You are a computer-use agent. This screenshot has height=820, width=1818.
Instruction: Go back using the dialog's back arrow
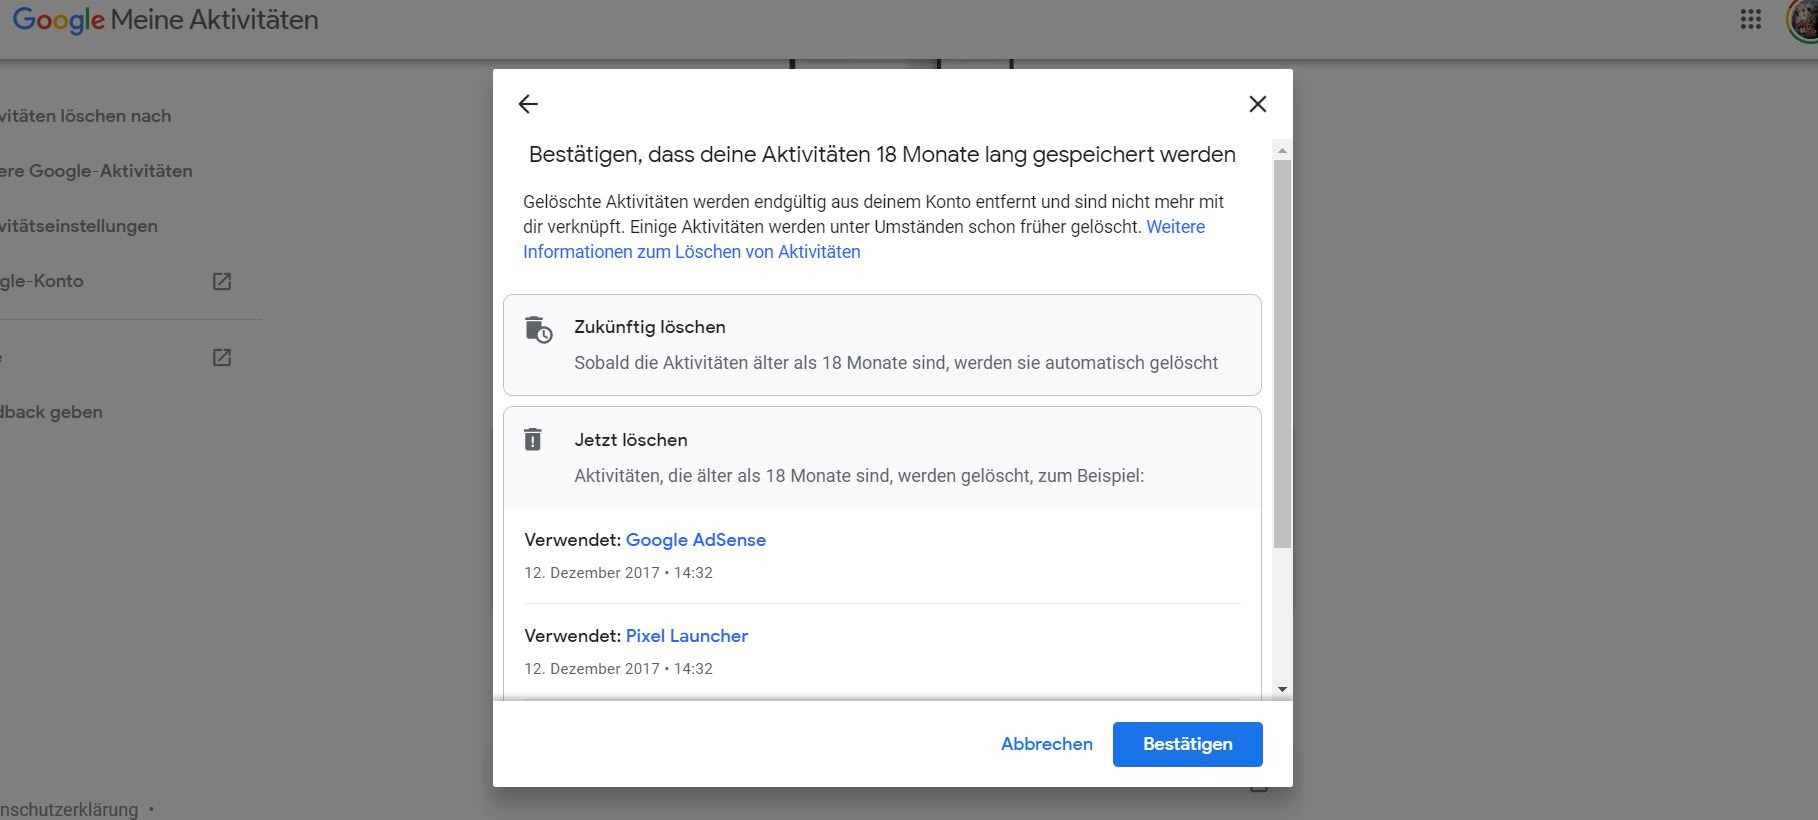pyautogui.click(x=528, y=104)
